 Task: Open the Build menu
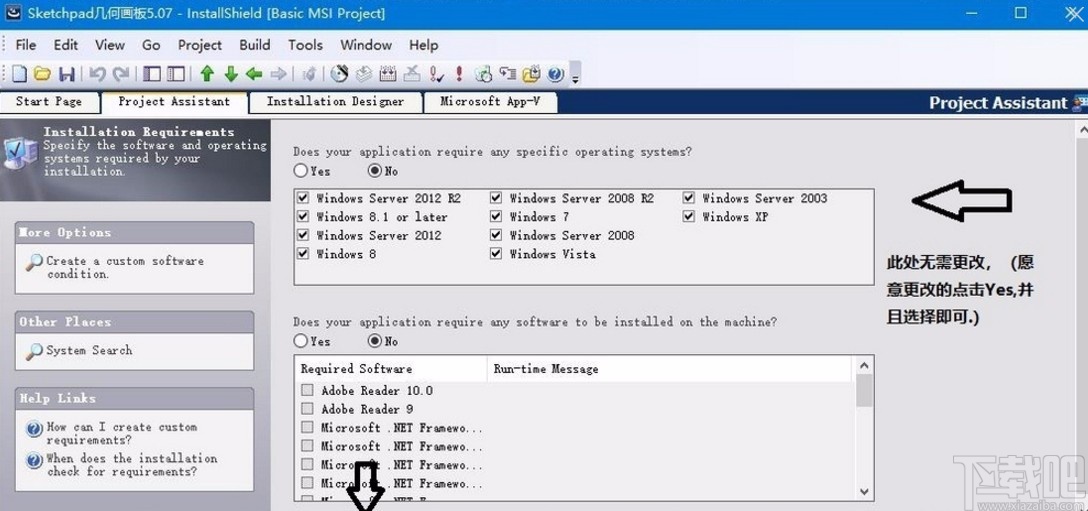[x=255, y=45]
